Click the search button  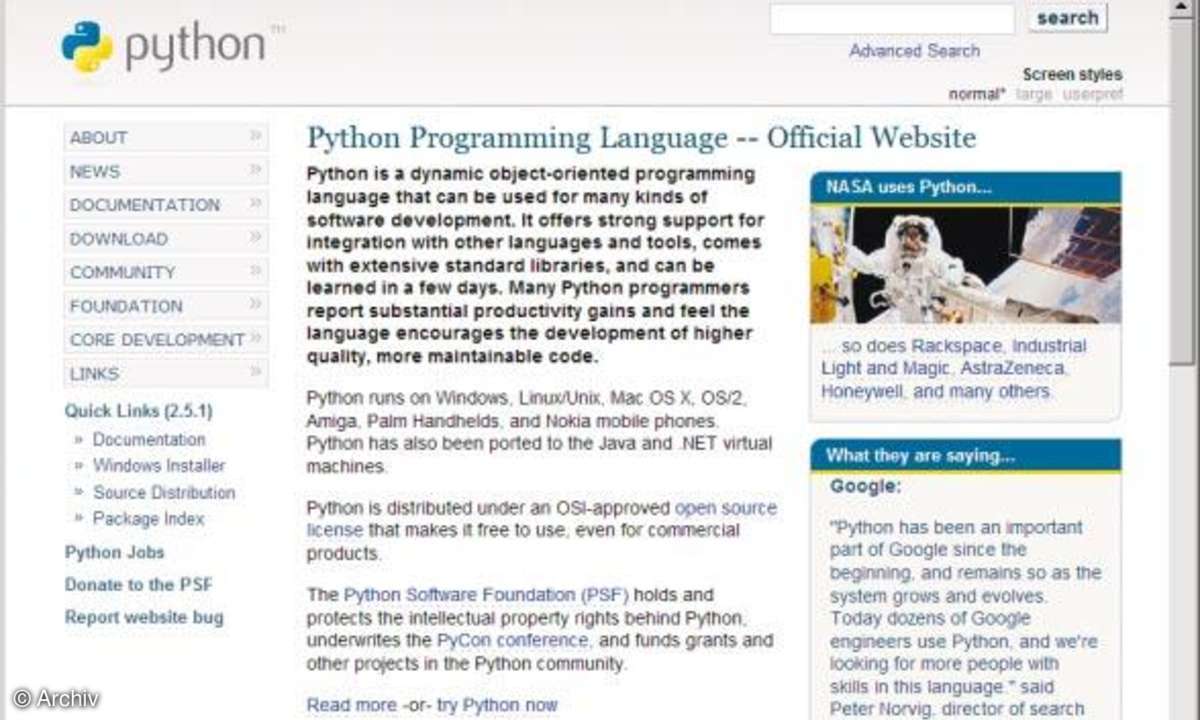pyautogui.click(x=1067, y=18)
